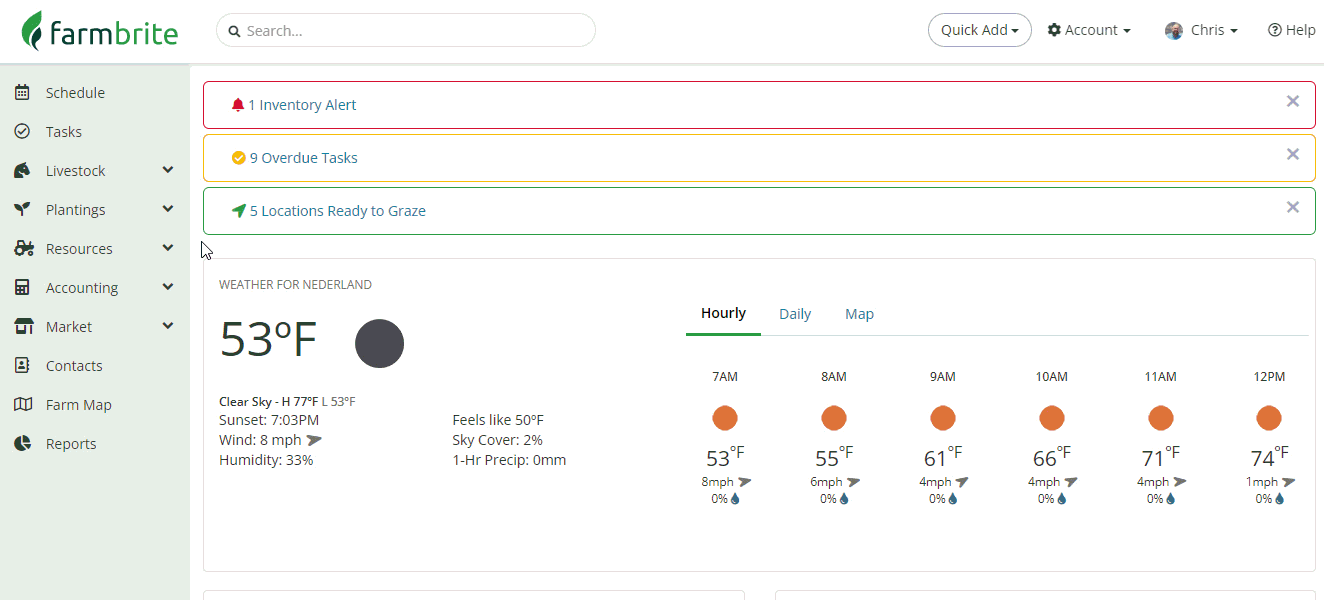The image size is (1324, 600).
Task: Switch to the Map weather tab
Action: [x=859, y=314]
